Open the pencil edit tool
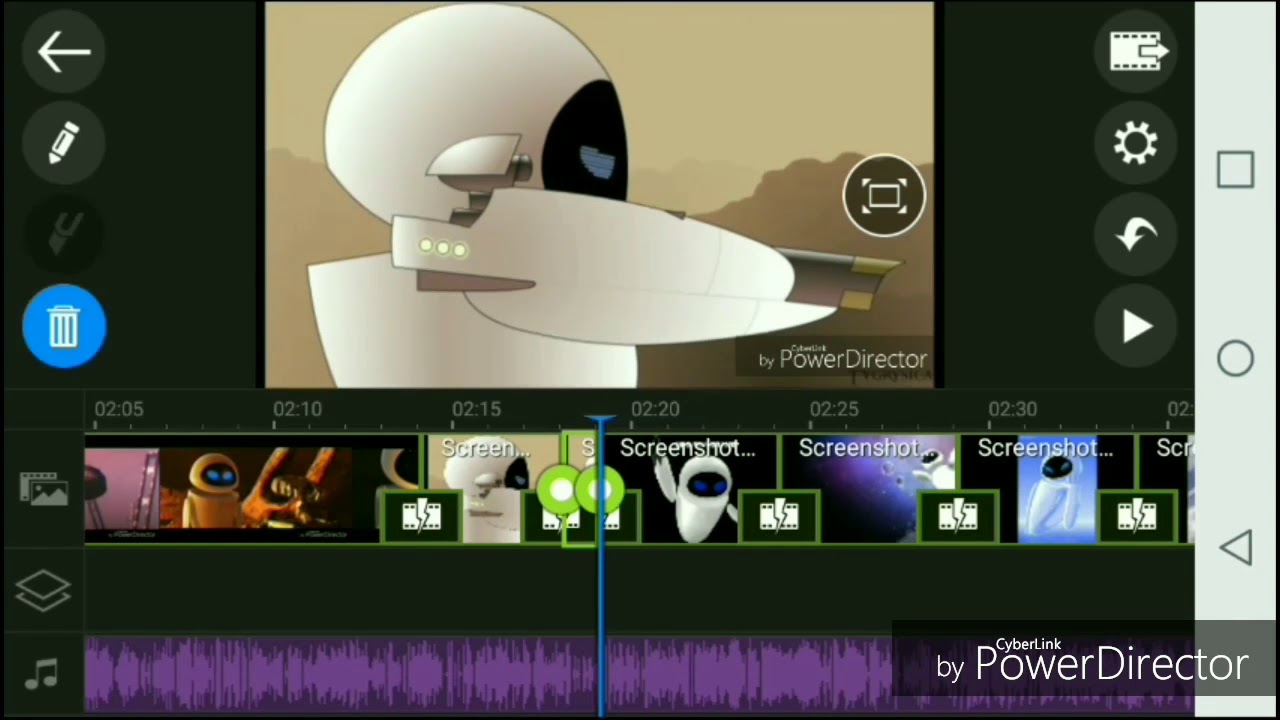Image resolution: width=1280 pixels, height=720 pixels. pyautogui.click(x=64, y=145)
